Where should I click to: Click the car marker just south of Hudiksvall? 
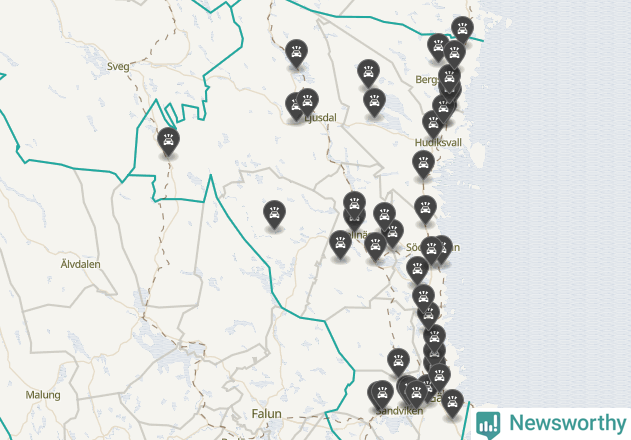(x=423, y=164)
